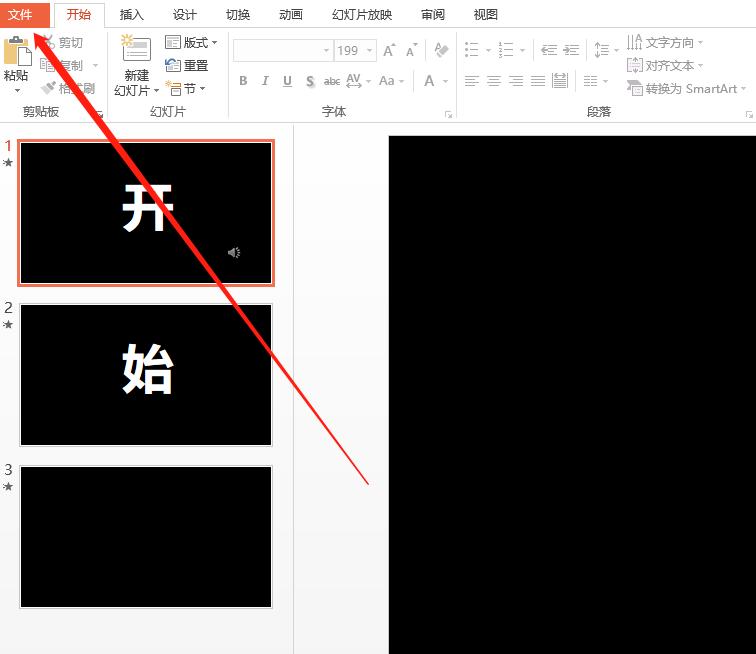Toggle align text right
Viewport: 756px width, 654px height.
[x=516, y=81]
